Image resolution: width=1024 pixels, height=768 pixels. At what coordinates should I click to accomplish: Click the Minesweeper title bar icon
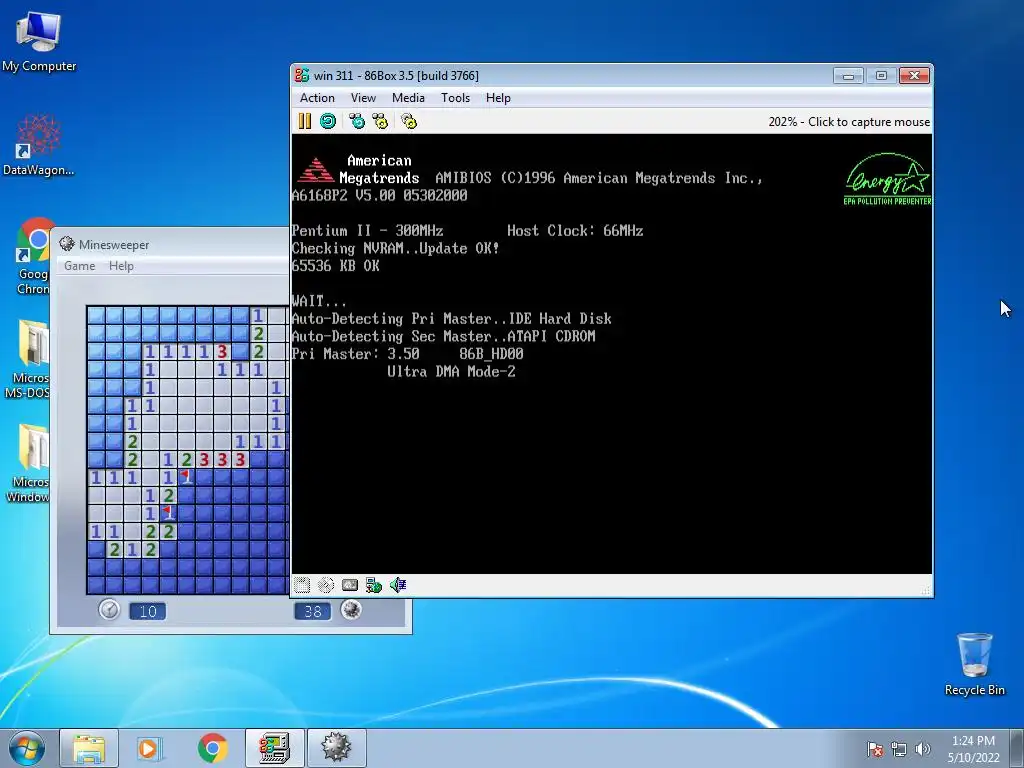coord(67,244)
